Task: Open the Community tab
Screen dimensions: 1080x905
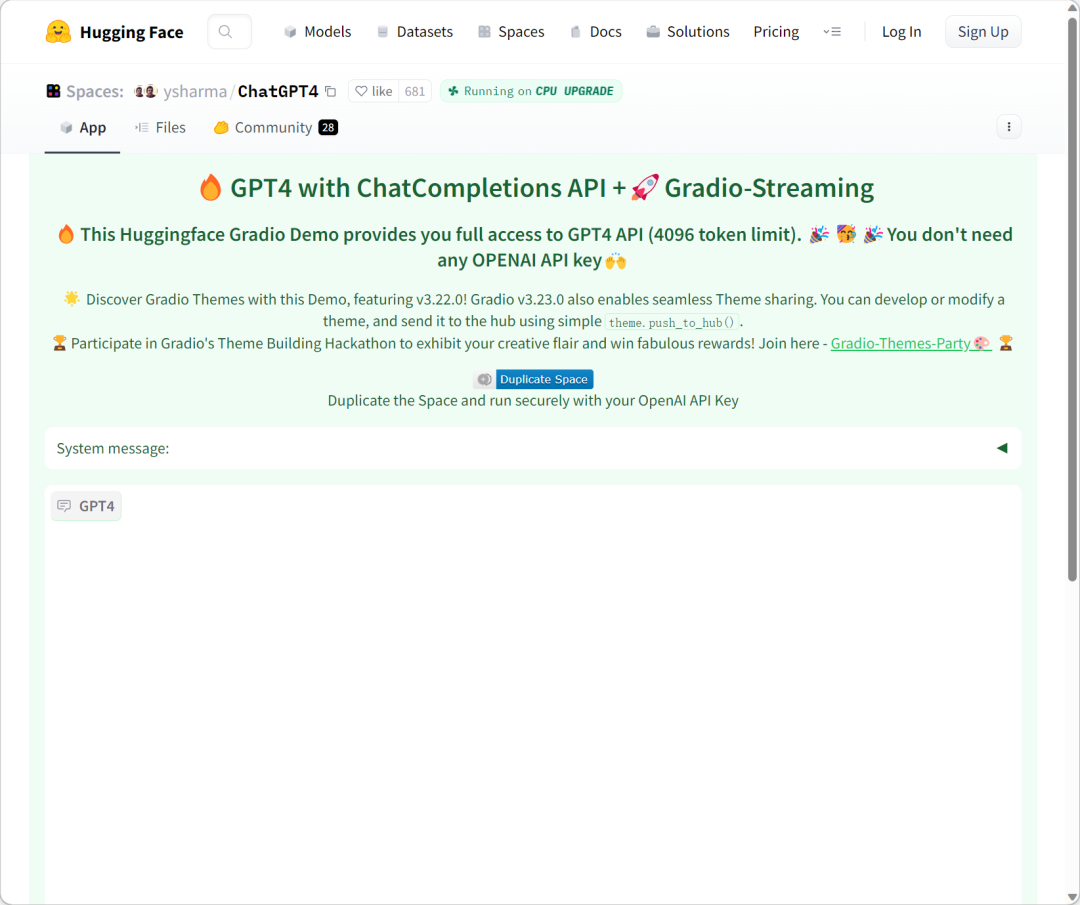Action: 274,127
